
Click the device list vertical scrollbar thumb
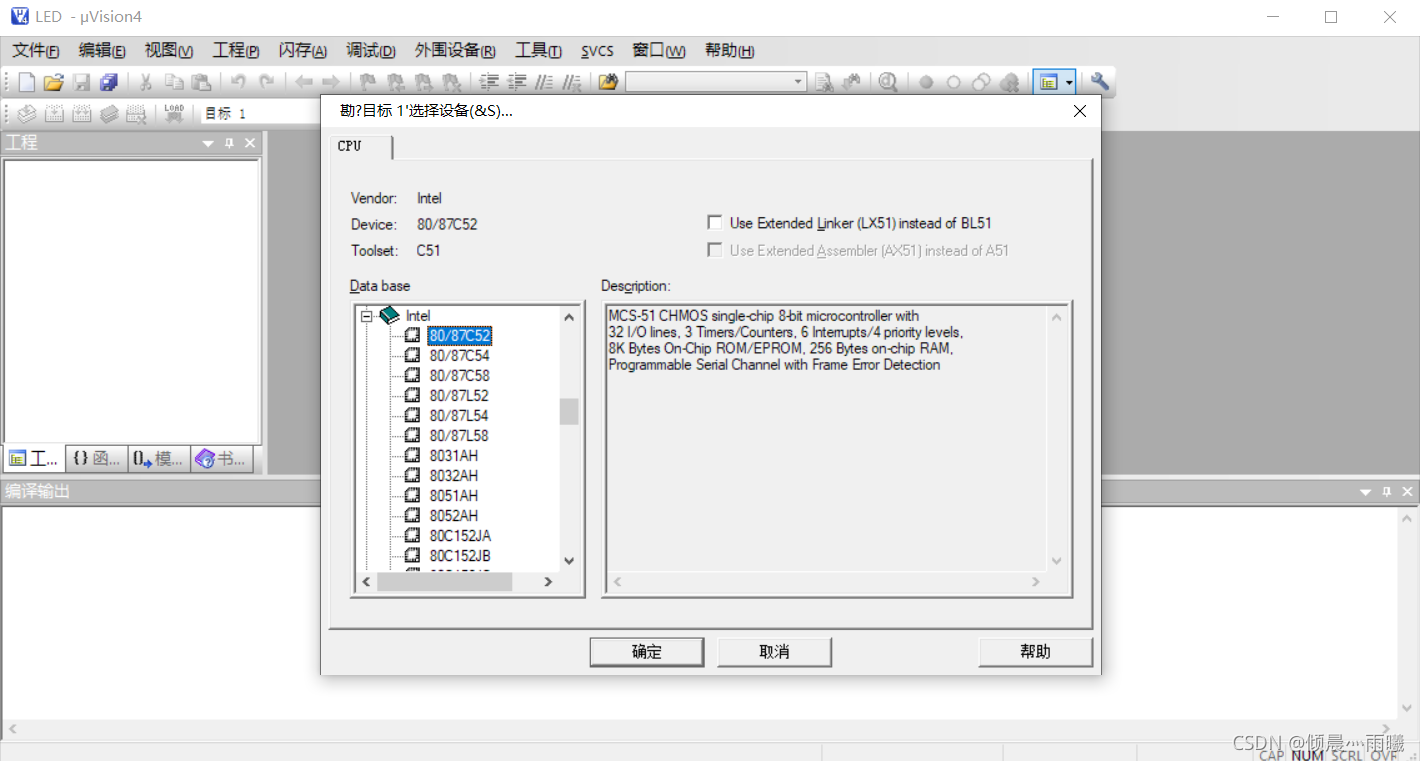569,411
